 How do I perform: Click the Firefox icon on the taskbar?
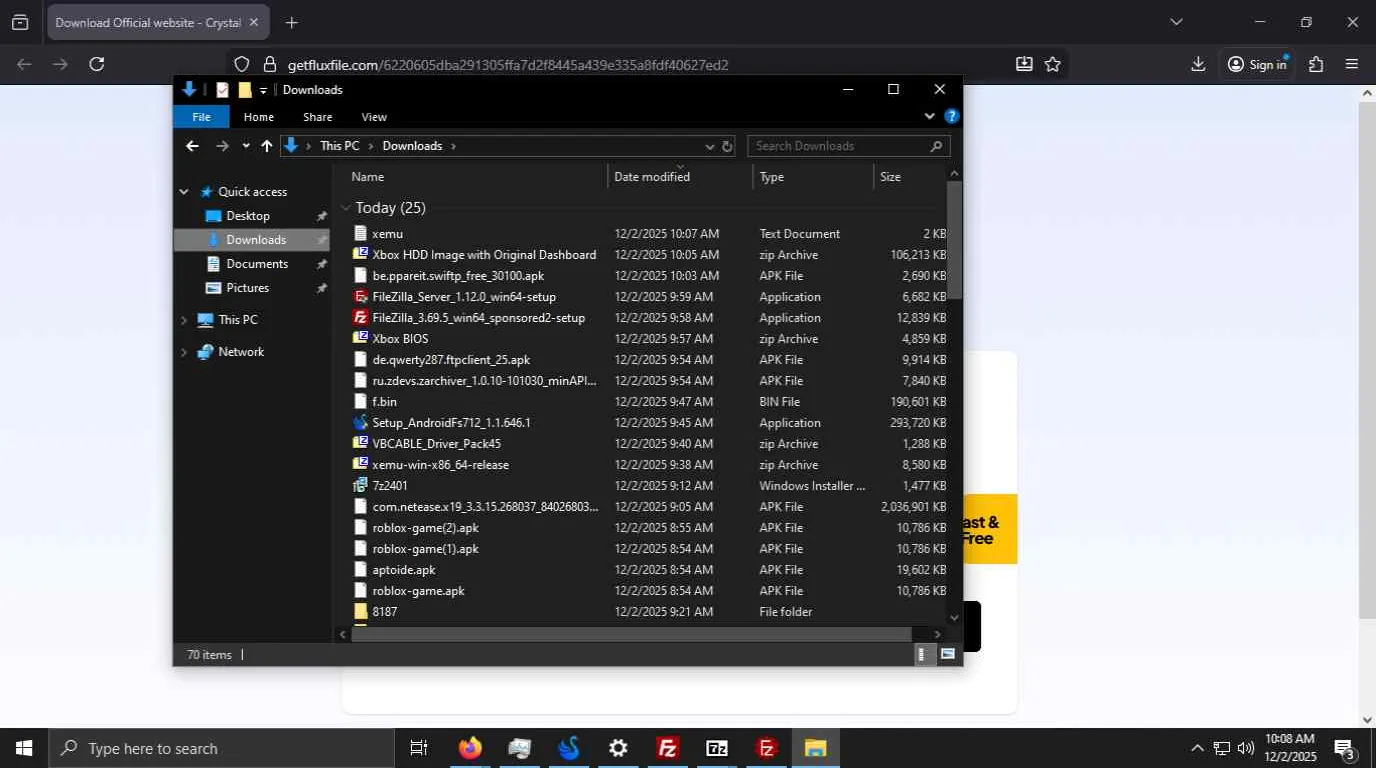tap(470, 748)
